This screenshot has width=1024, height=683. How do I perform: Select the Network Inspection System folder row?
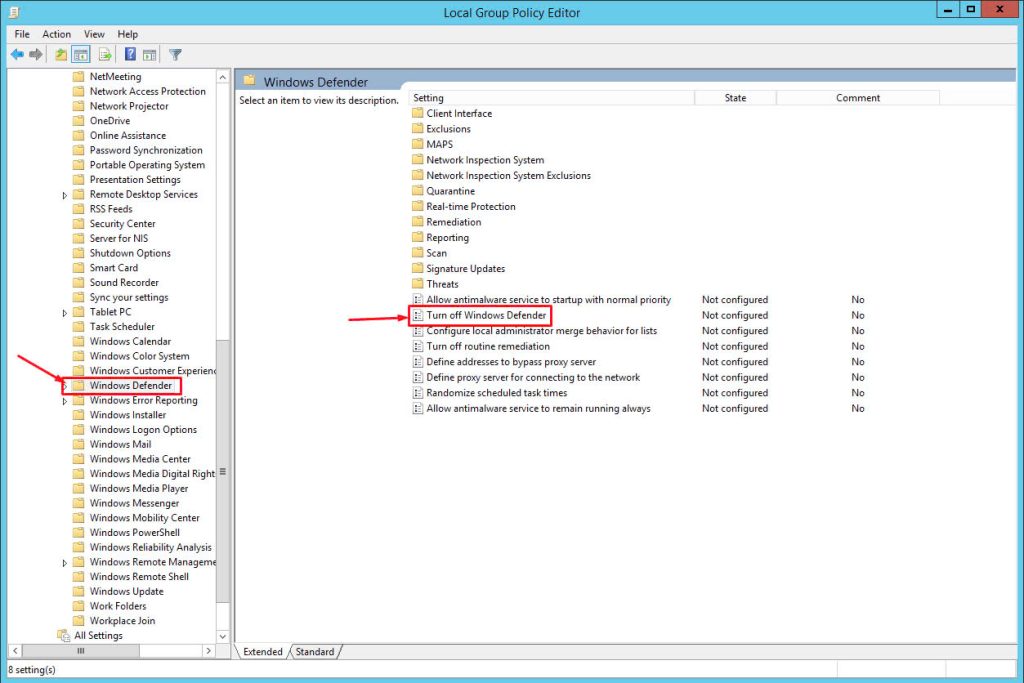pyautogui.click(x=485, y=160)
